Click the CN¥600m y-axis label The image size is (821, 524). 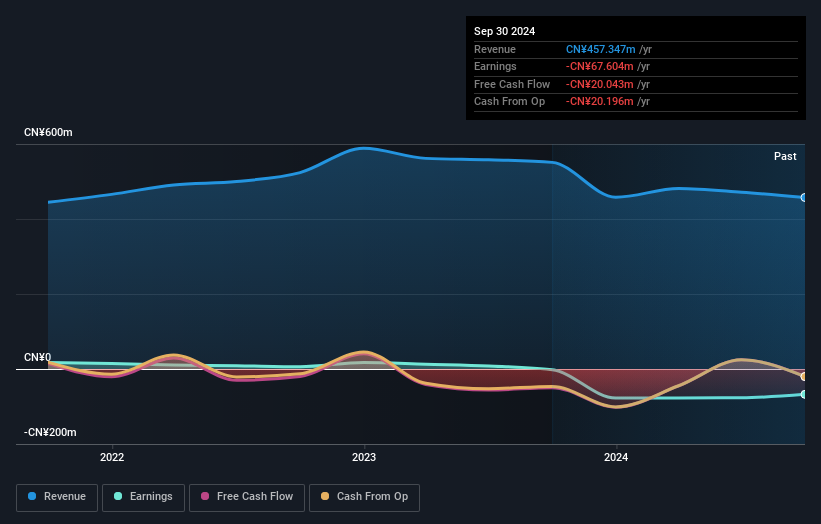[48, 132]
